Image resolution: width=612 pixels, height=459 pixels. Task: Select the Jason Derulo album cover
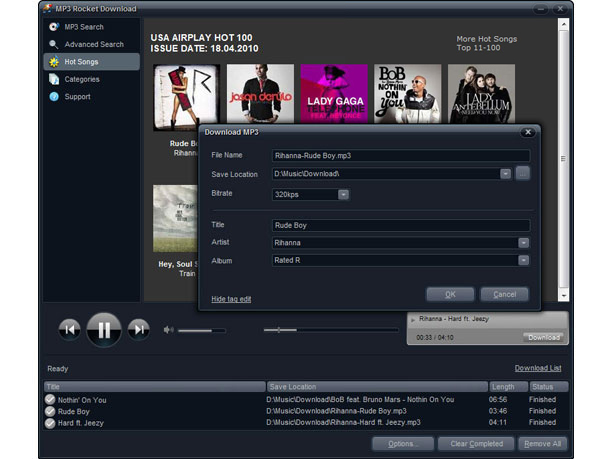[260, 94]
